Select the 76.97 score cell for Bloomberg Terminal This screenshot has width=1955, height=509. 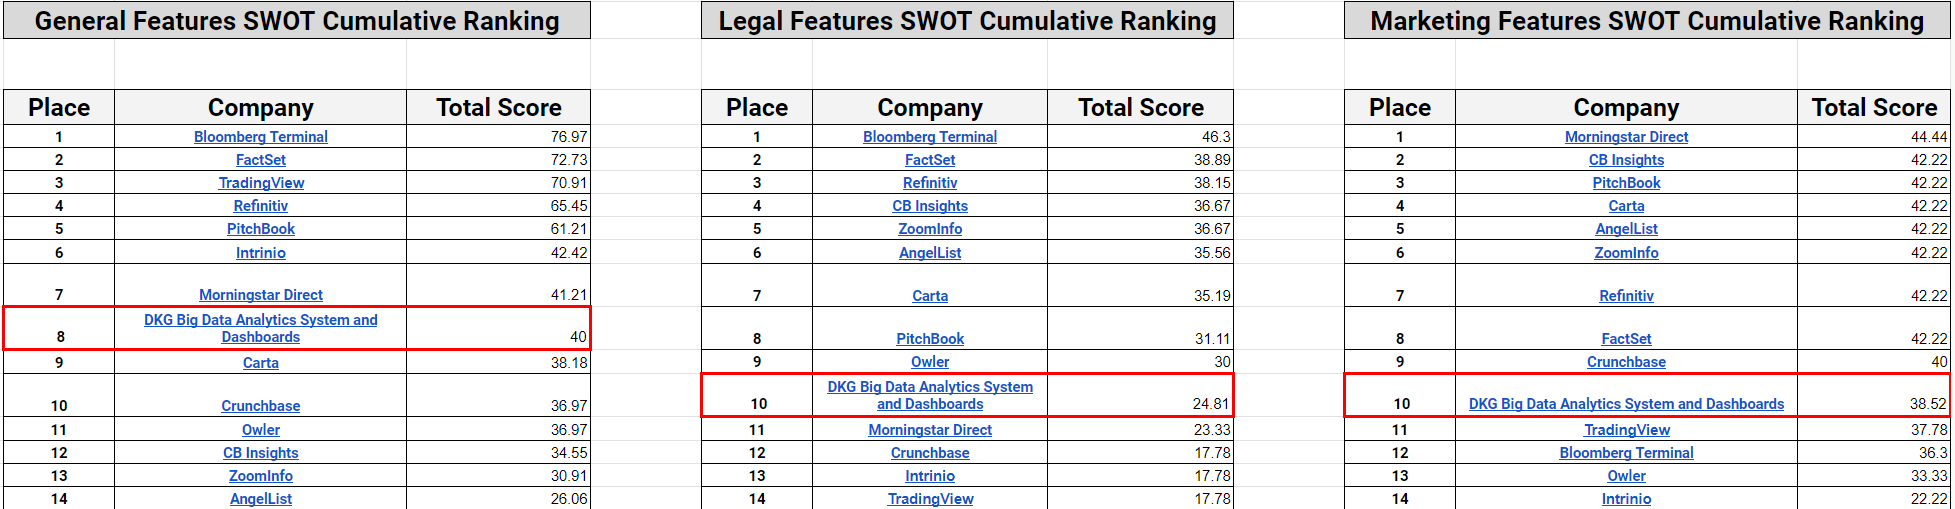click(498, 137)
